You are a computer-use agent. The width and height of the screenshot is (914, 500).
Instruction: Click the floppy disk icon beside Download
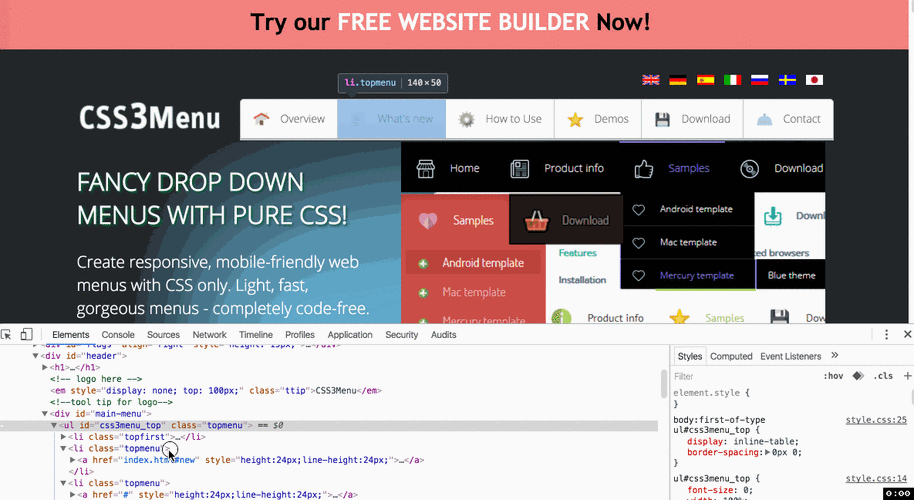click(662, 119)
